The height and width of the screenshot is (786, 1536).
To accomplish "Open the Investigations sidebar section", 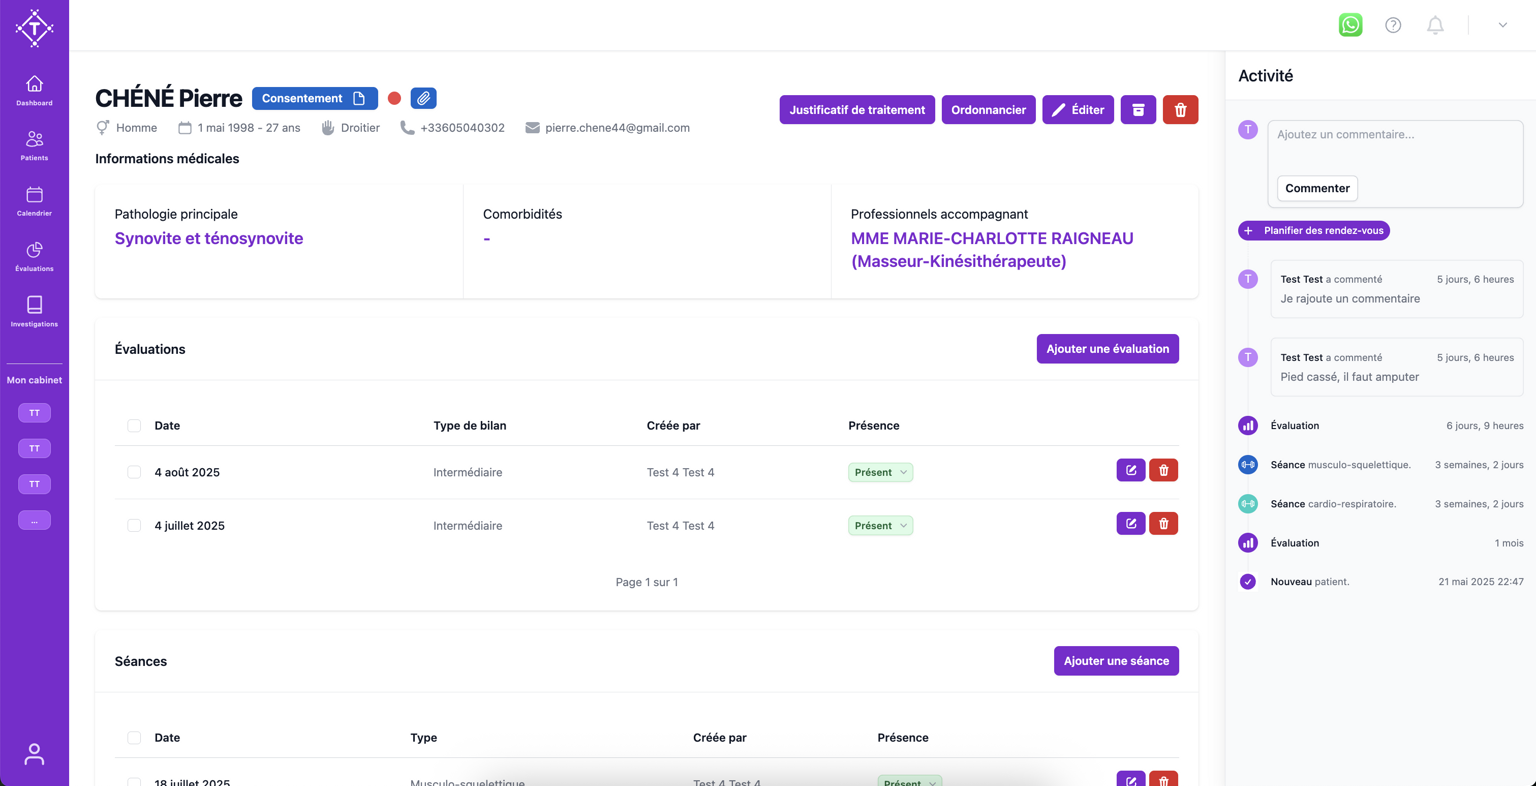I will pyautogui.click(x=34, y=312).
